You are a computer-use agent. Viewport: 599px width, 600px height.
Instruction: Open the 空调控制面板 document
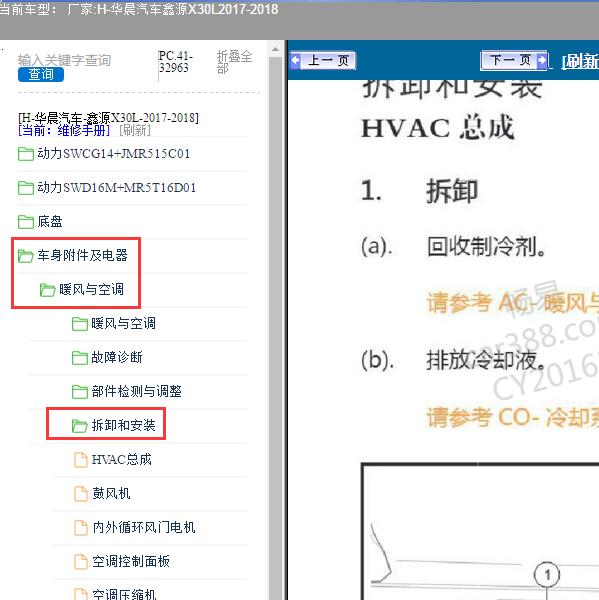click(131, 561)
